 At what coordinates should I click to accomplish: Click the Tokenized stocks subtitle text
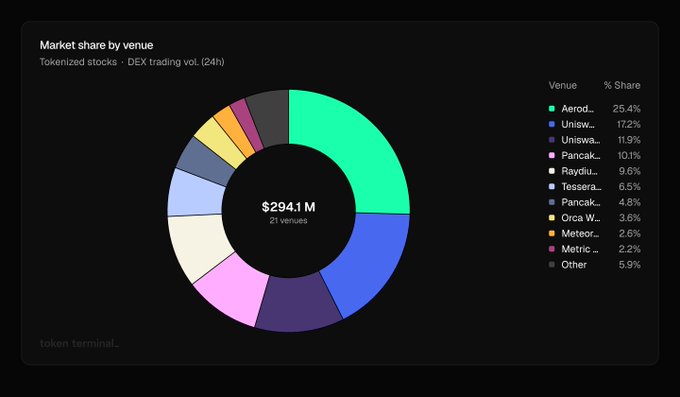[78, 62]
